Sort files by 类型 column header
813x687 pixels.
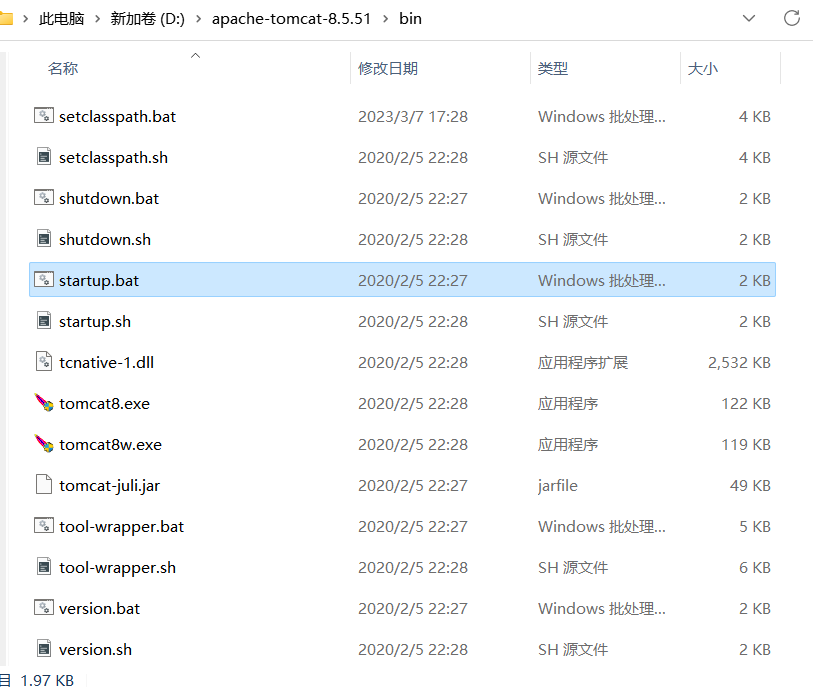coord(553,68)
